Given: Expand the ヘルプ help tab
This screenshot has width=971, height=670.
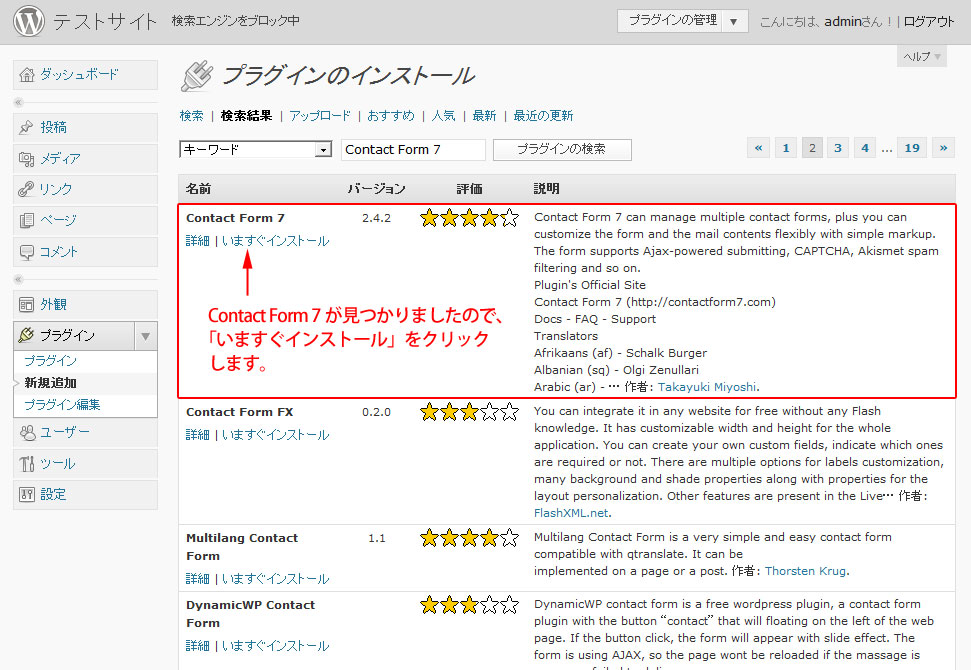Looking at the screenshot, I should (921, 56).
